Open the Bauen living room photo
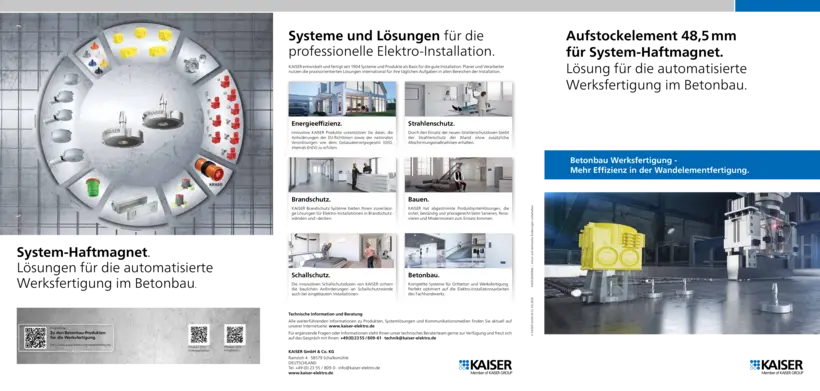The image size is (820, 391). pos(459,175)
